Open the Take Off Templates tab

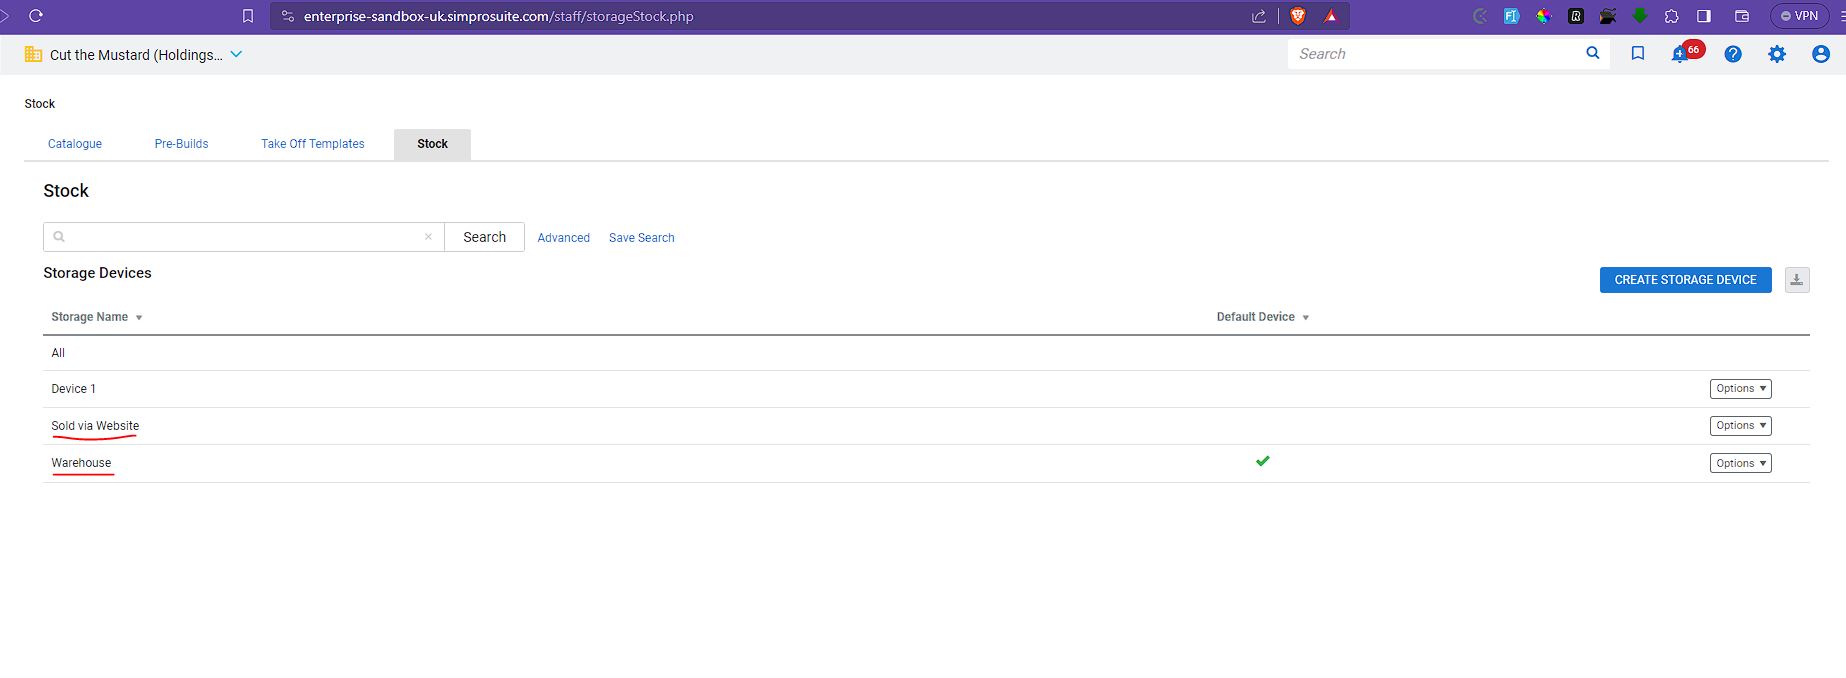[313, 144]
